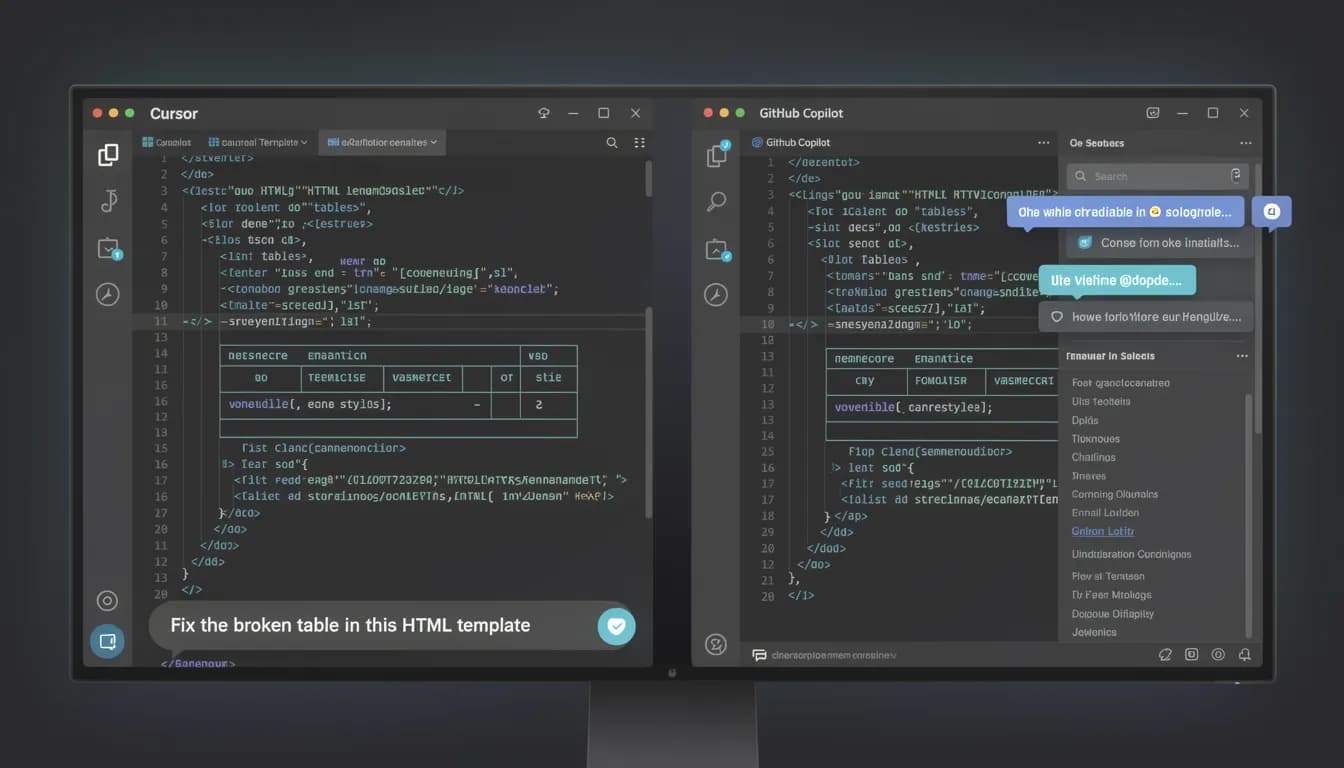Click the small blue bubble icon beside the tooltip
Screen dimensions: 1344x768
point(1272,212)
